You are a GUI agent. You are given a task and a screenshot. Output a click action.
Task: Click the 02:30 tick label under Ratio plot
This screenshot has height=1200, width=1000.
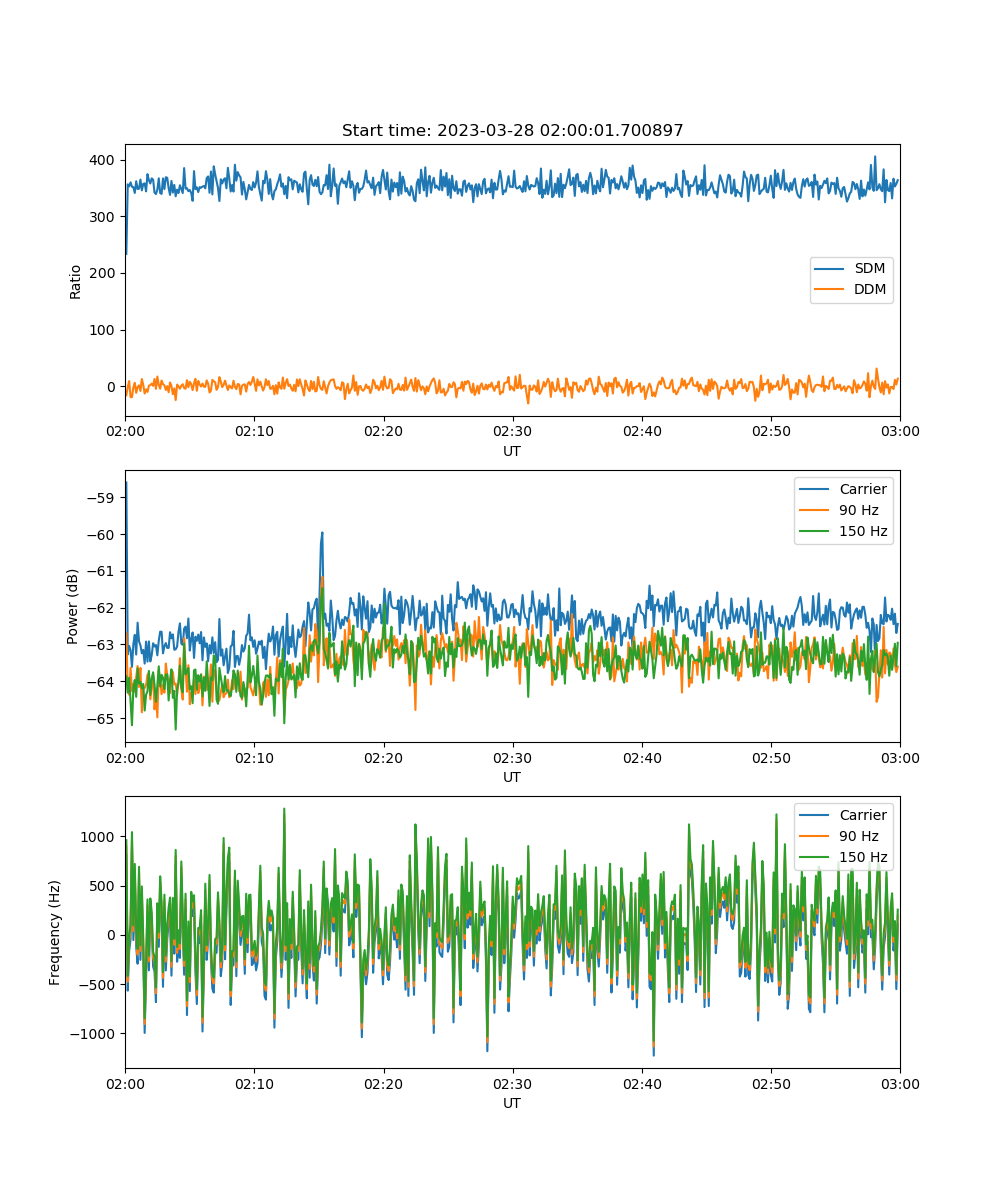click(512, 431)
